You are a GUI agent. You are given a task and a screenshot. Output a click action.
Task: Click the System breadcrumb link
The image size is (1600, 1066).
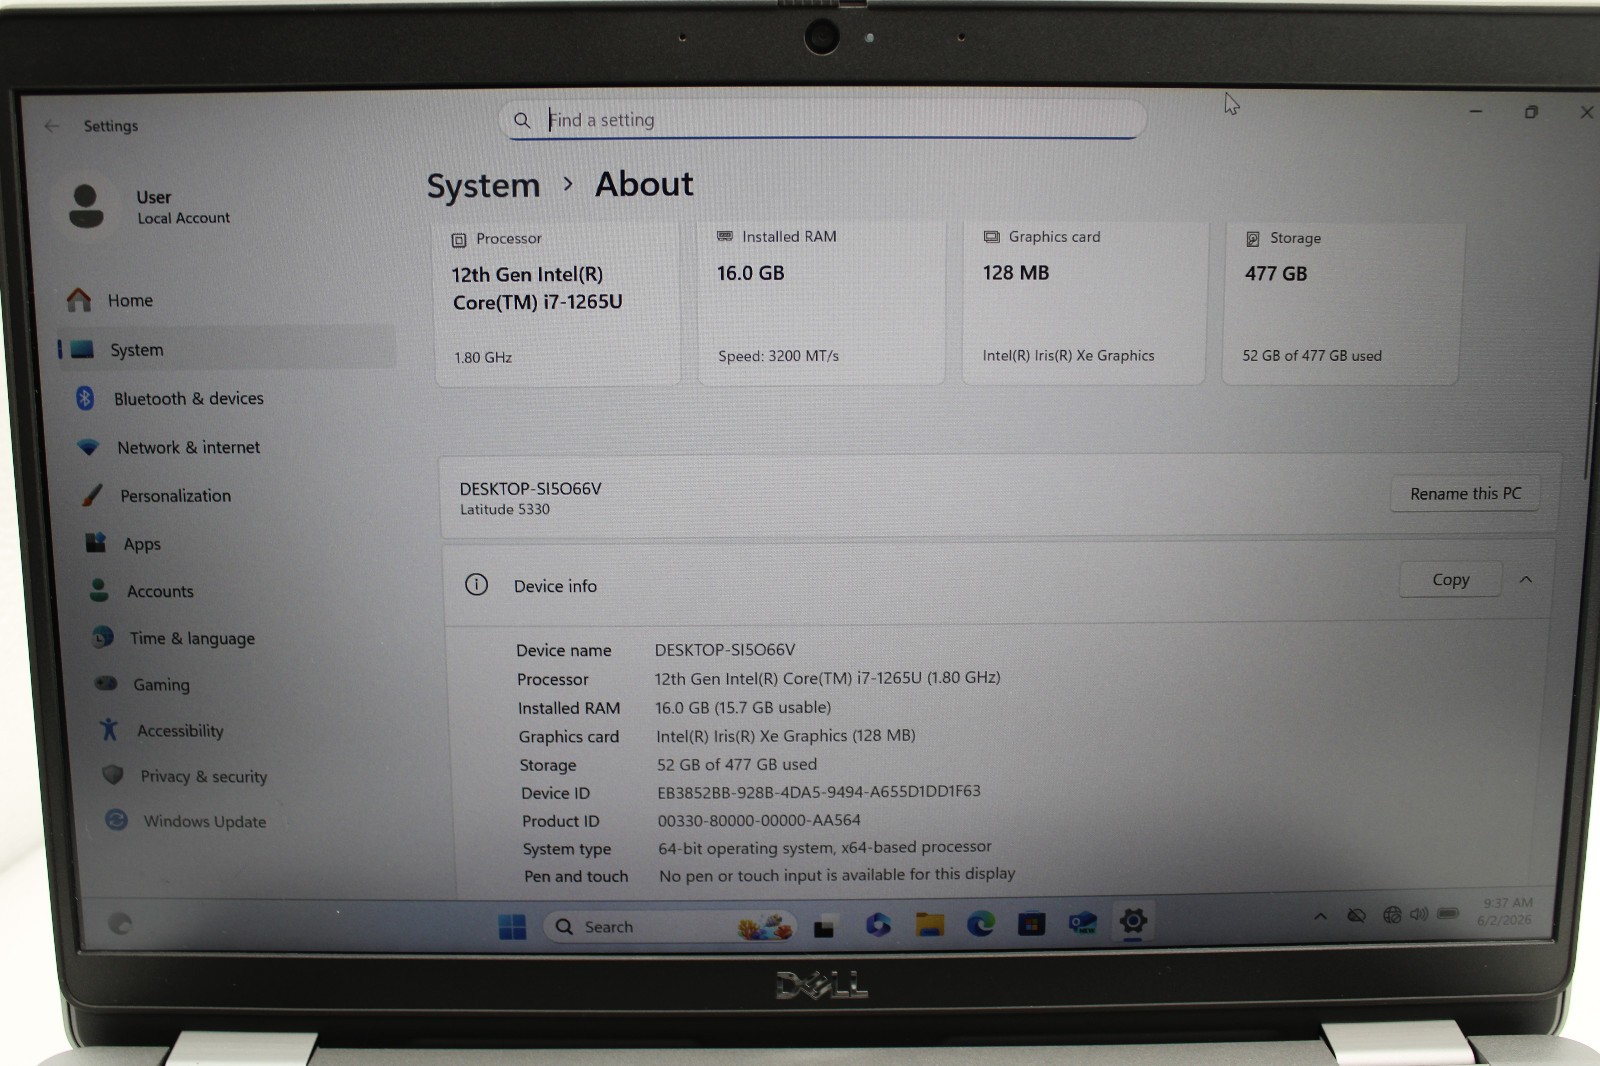tap(483, 186)
